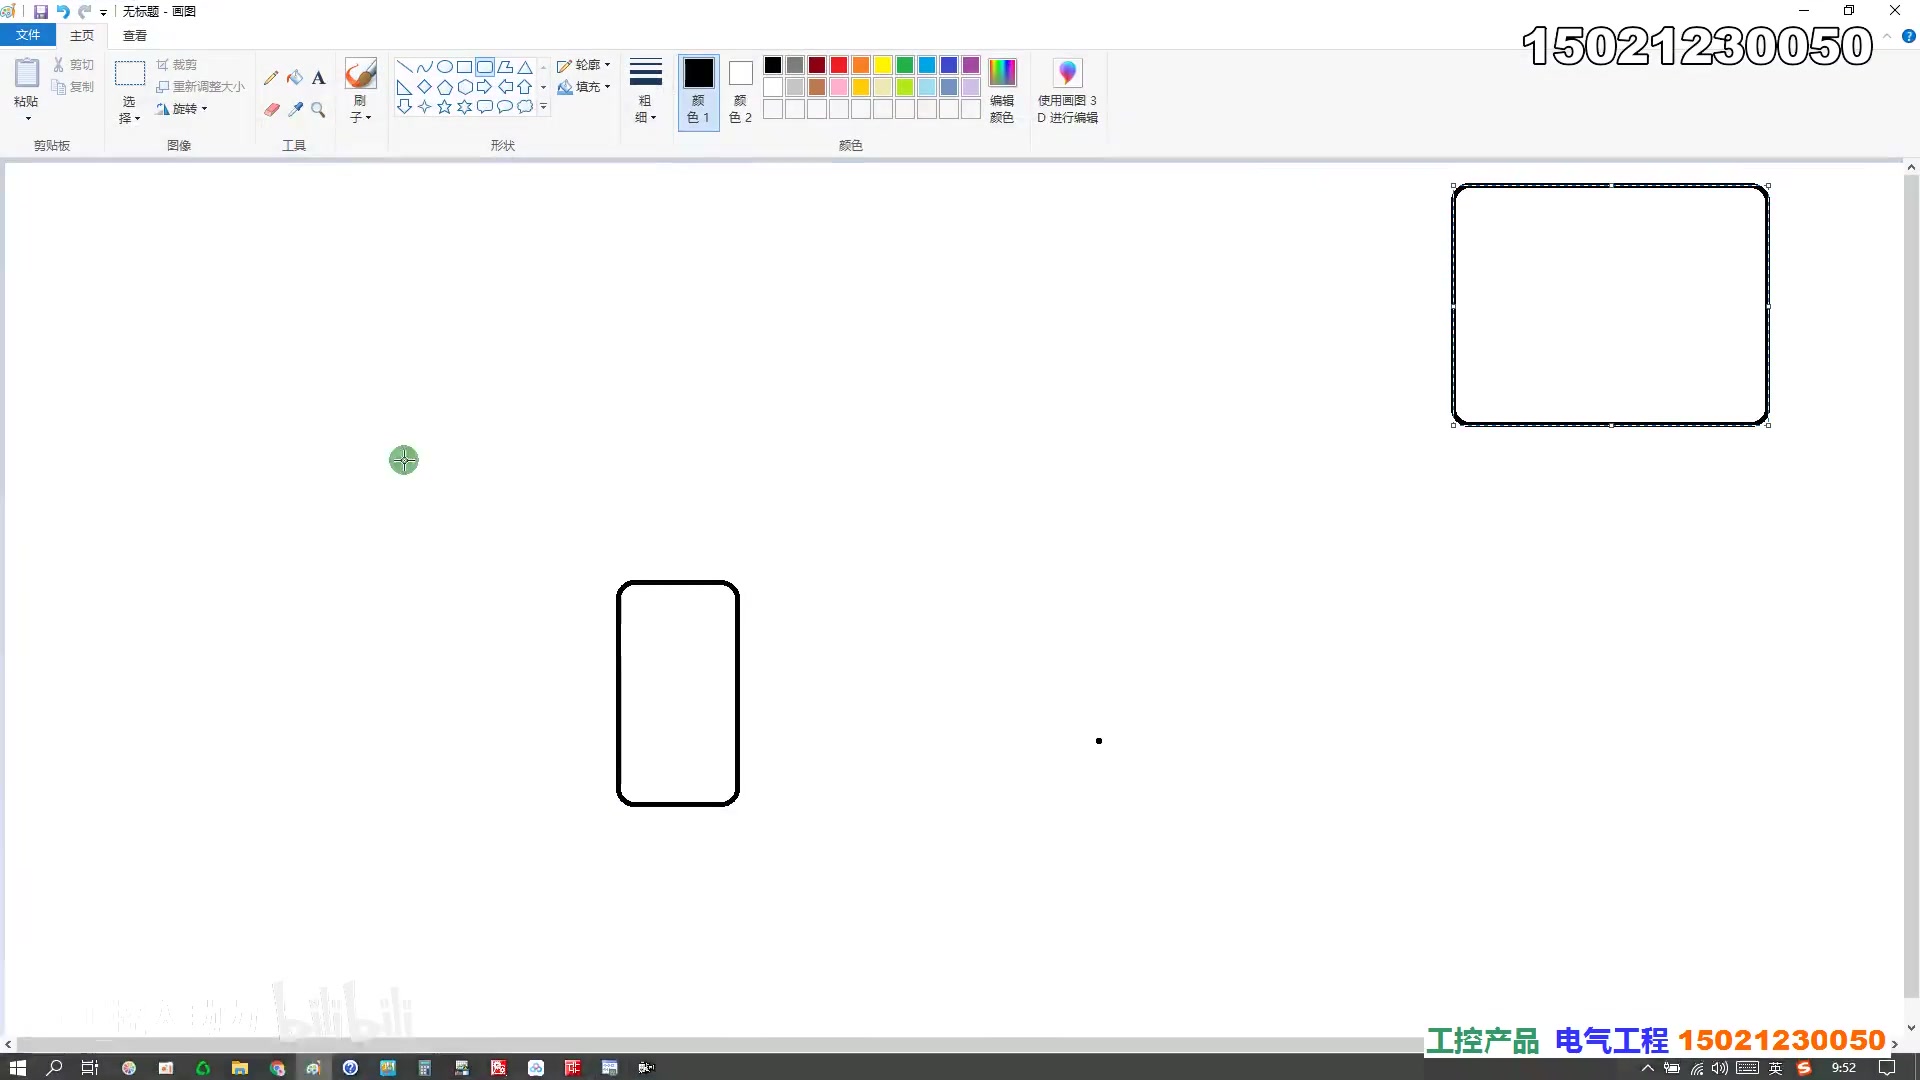
Task: Click the Save icon in quick access toolbar
Action: coord(41,12)
